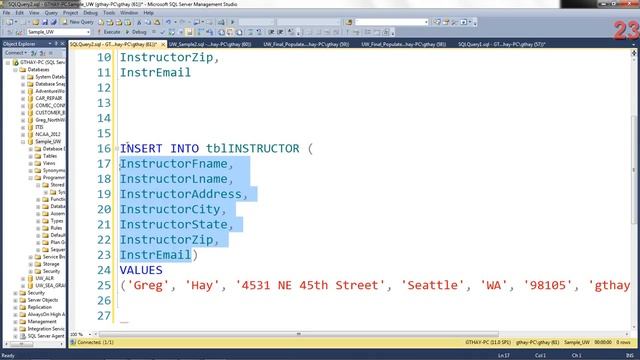Expand the Views folder under Sample_UW
The width and height of the screenshot is (640, 360).
tap(30, 163)
